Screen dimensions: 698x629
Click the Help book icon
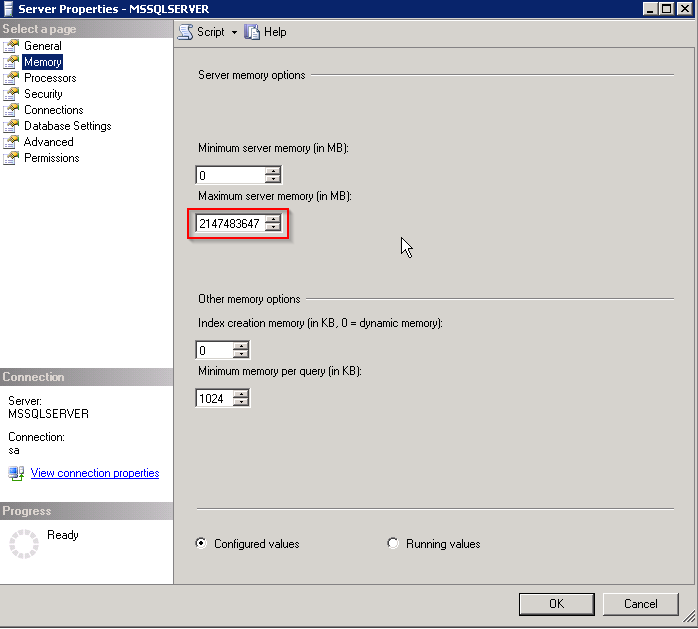click(x=252, y=32)
